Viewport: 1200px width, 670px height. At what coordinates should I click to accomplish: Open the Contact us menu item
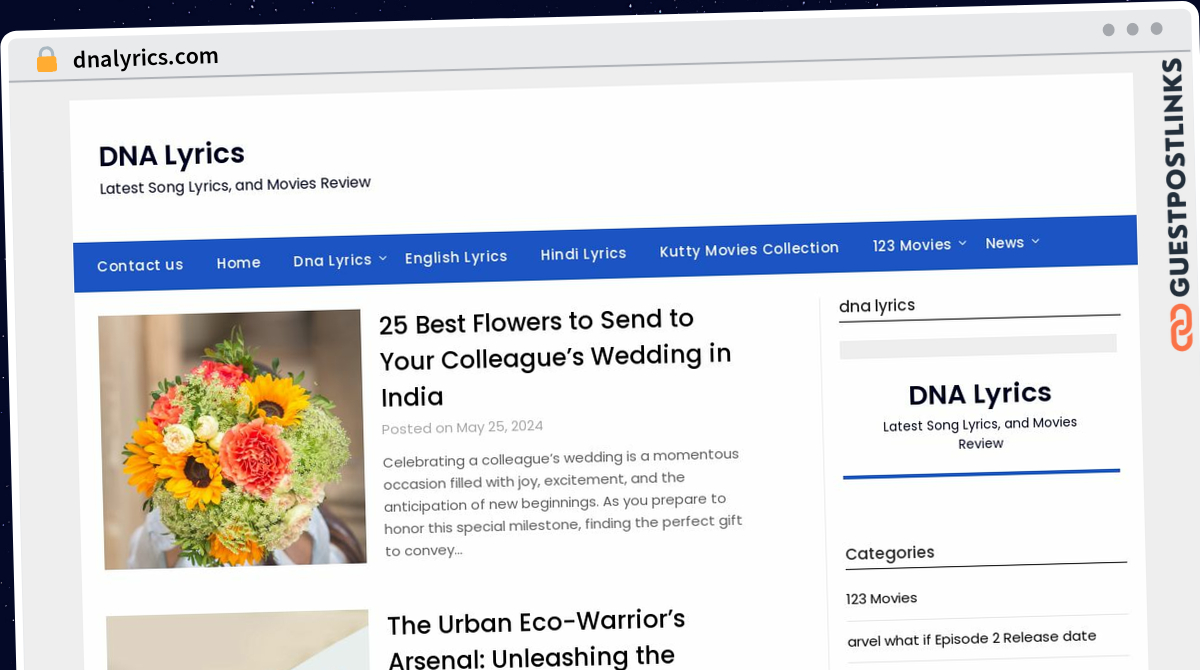coord(140,265)
